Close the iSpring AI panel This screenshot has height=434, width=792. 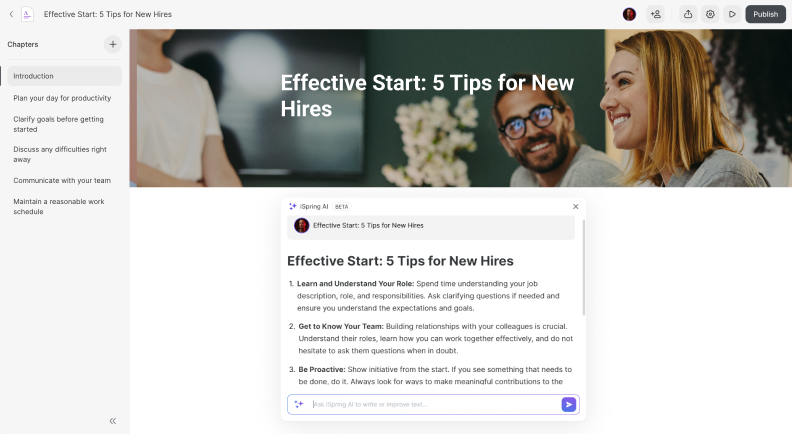(x=575, y=207)
